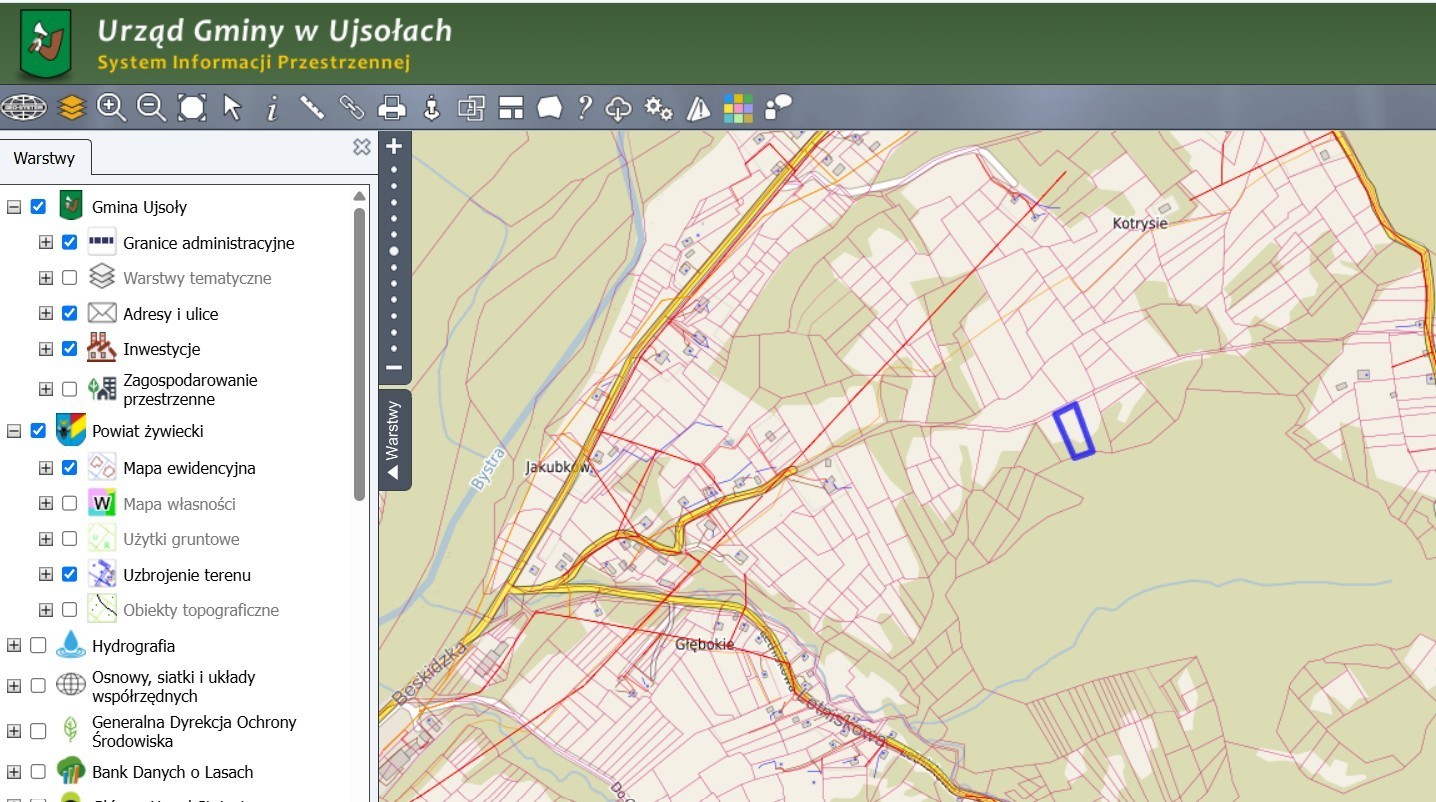Expand Warstwy tematyczne node

click(x=45, y=278)
